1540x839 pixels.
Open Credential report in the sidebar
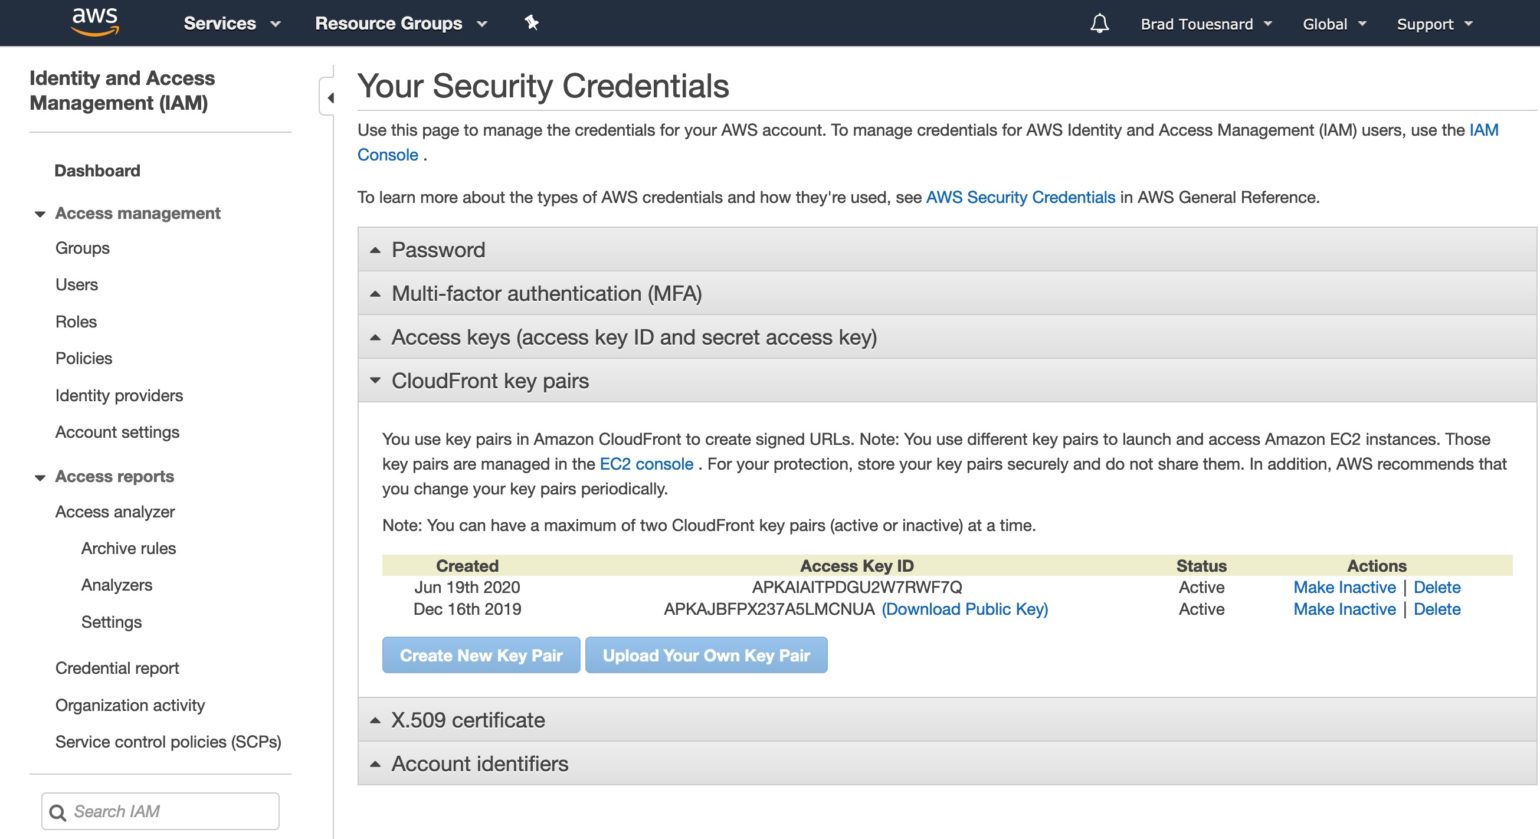117,668
